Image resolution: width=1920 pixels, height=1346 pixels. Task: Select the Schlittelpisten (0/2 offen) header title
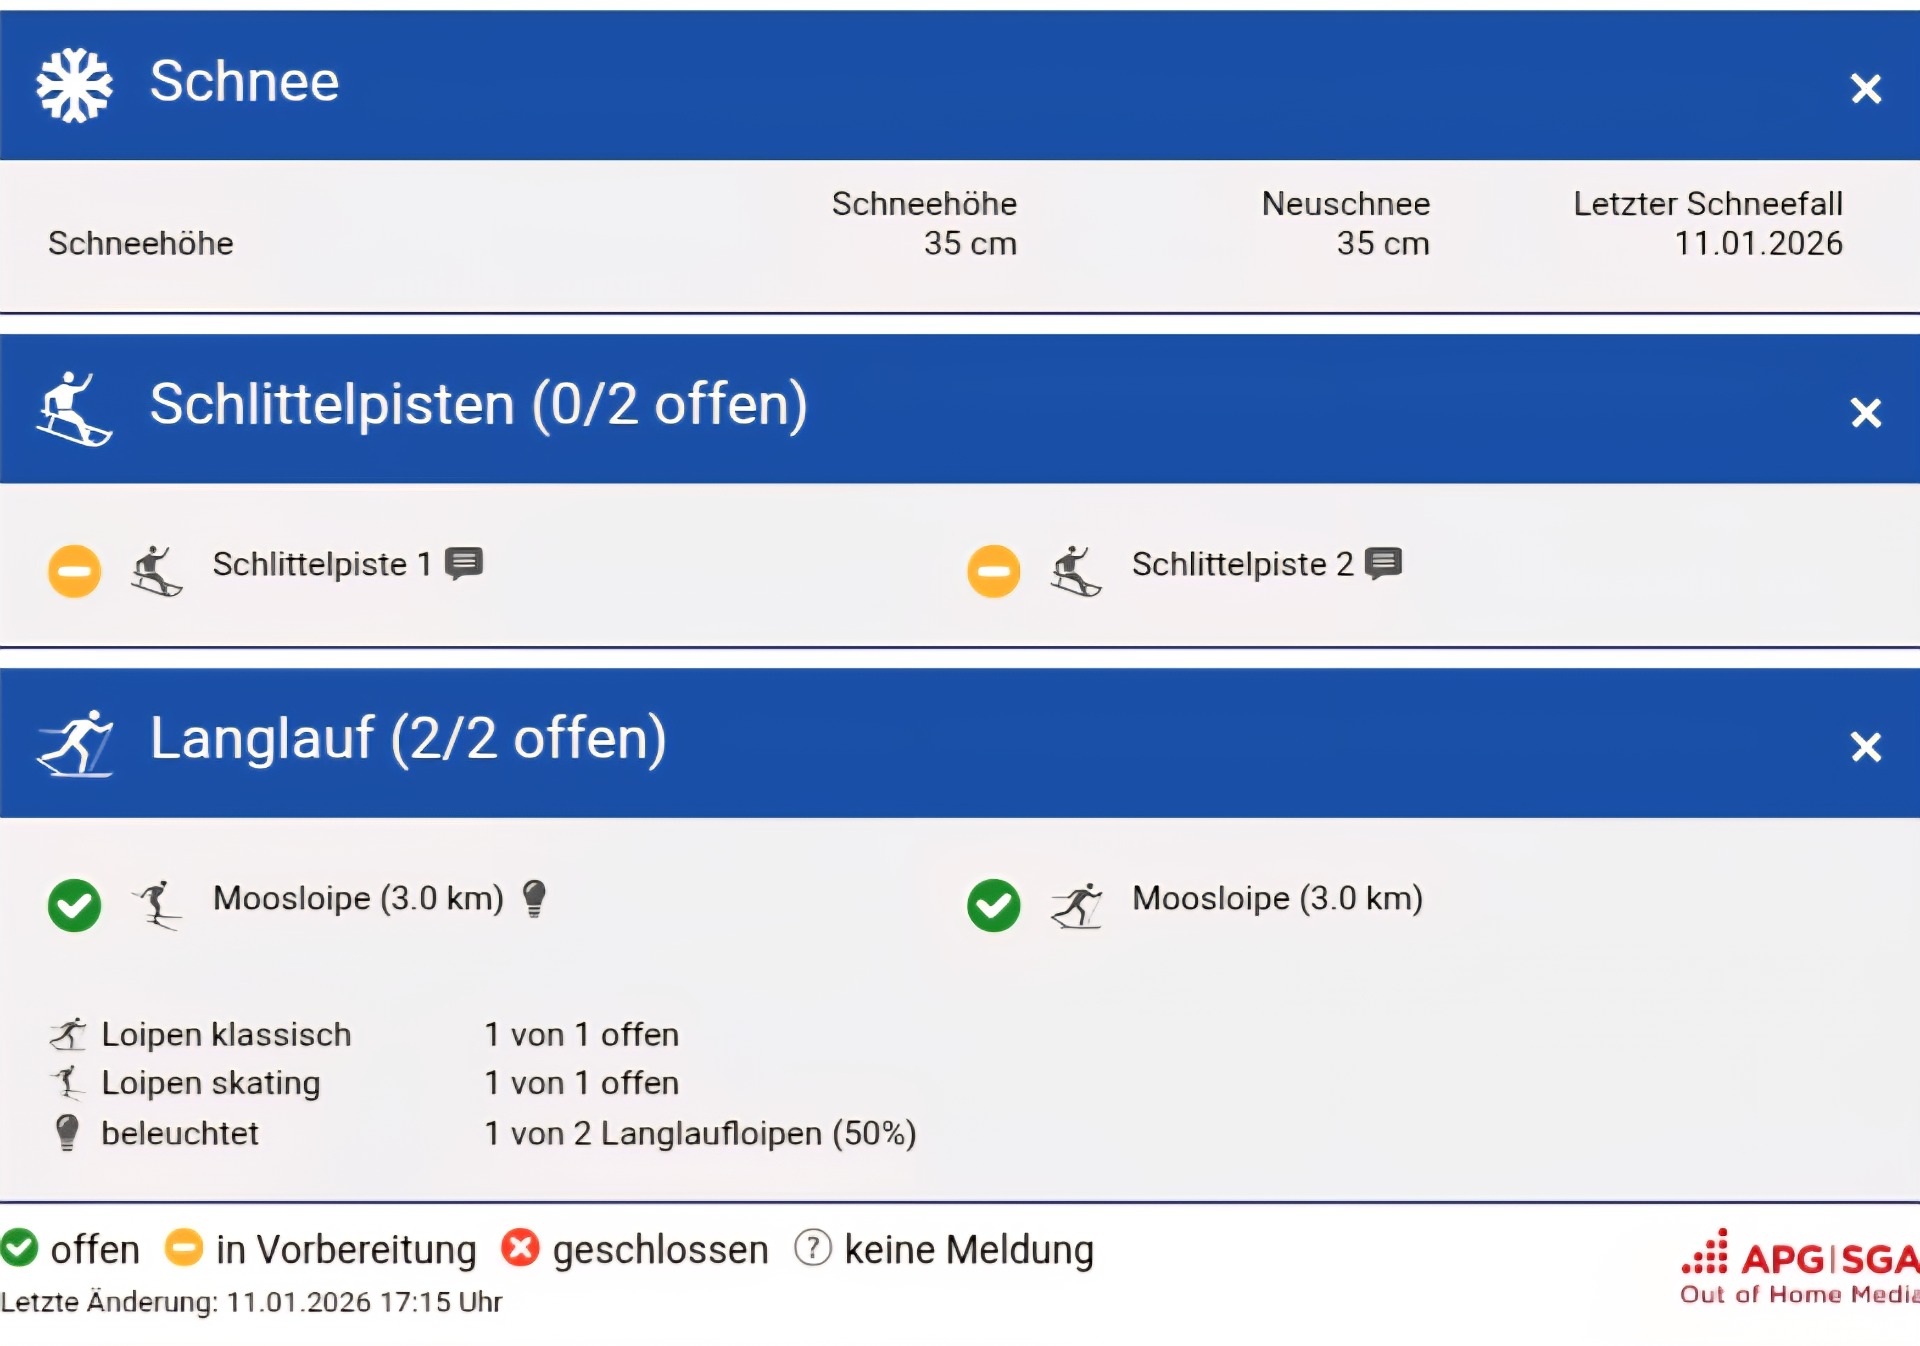tap(478, 405)
